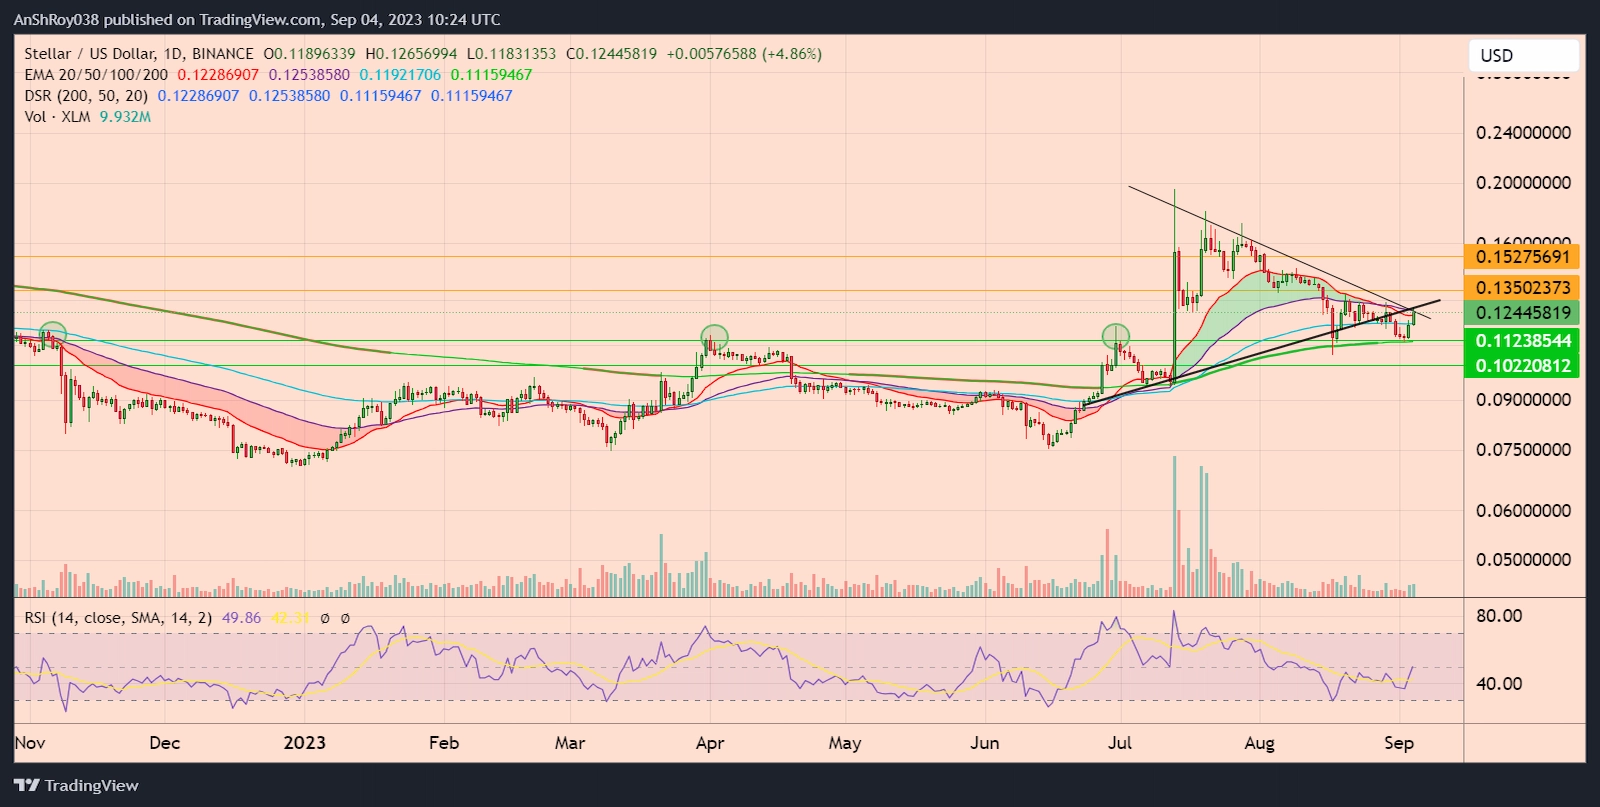Select the Stellar / US Dollar symbol title
The width and height of the screenshot is (1600, 807).
point(90,54)
